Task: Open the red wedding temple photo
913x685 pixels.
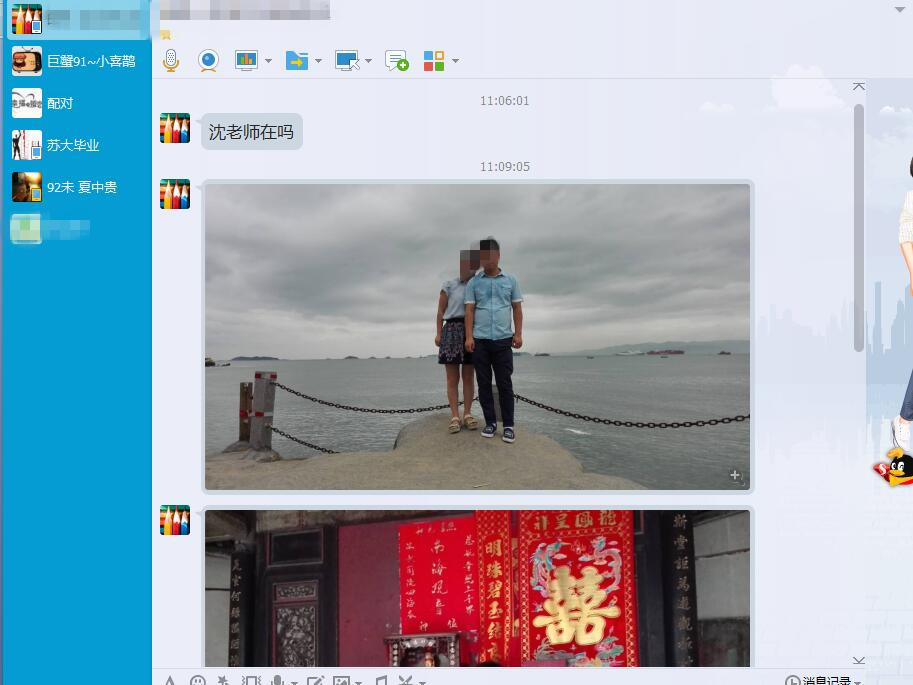Action: point(477,588)
